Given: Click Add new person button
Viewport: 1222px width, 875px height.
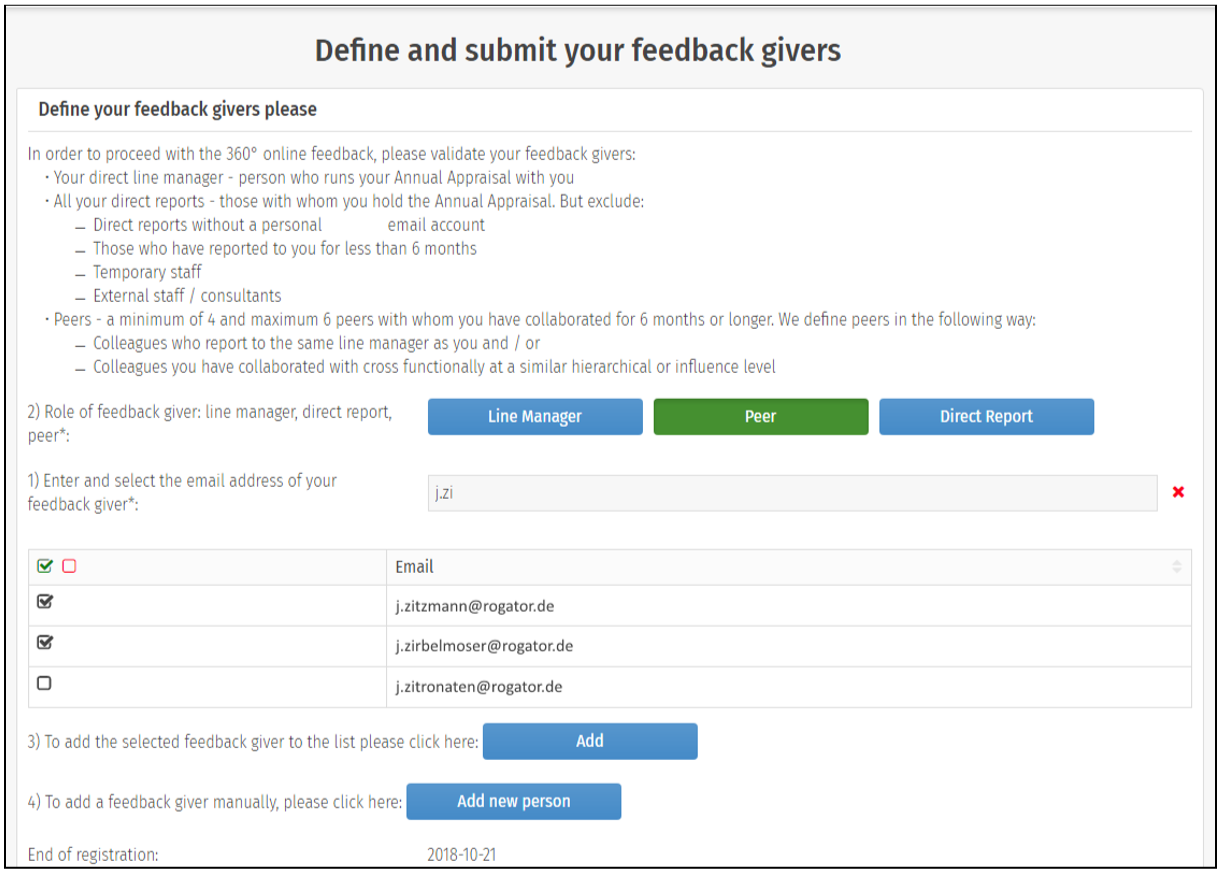Looking at the screenshot, I should (513, 801).
